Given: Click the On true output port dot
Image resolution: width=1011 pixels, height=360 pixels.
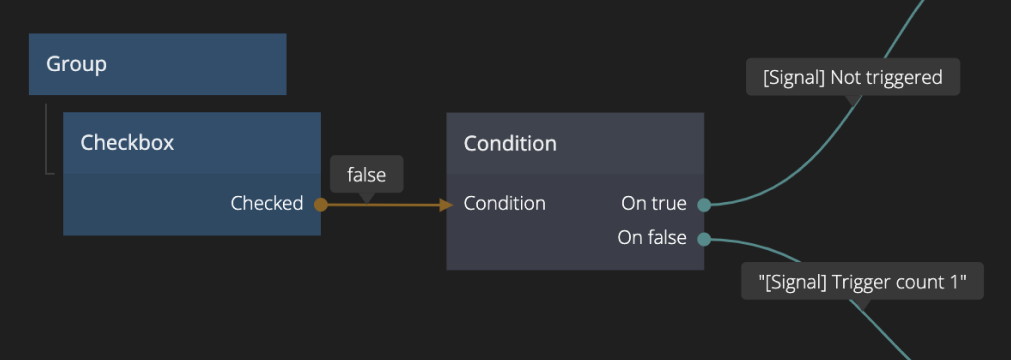Looking at the screenshot, I should pyautogui.click(x=704, y=205).
